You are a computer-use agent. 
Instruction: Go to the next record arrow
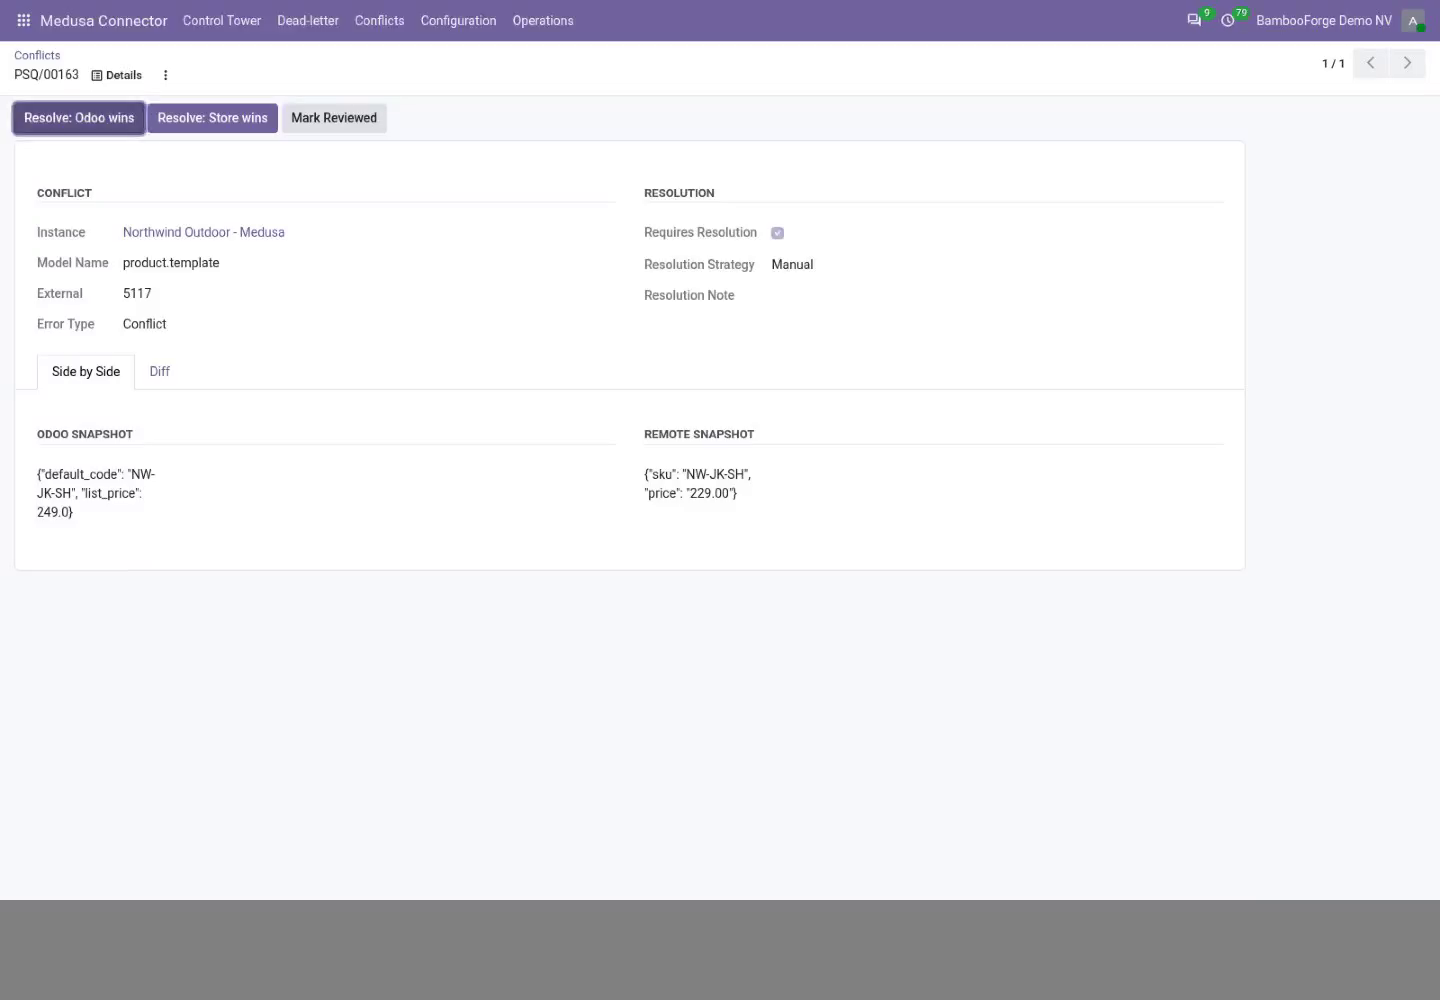tap(1407, 63)
